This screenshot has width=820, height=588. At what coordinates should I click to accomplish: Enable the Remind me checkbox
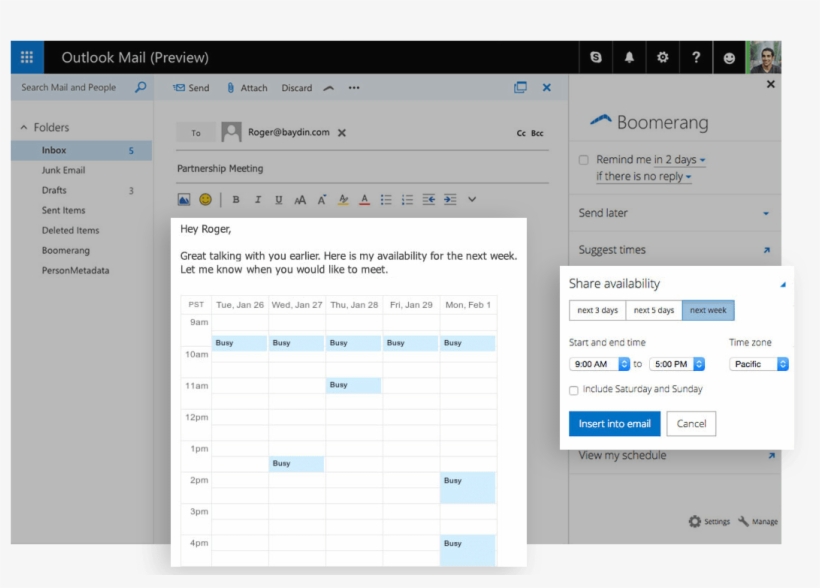(x=584, y=160)
